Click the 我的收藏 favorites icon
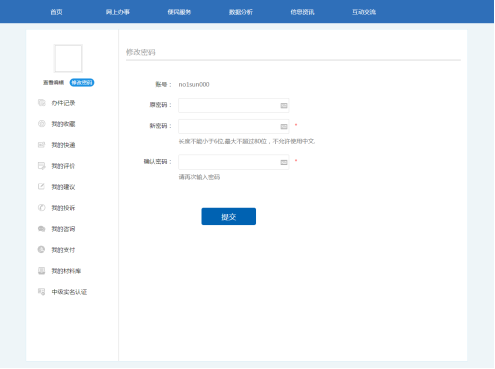 tap(41, 124)
